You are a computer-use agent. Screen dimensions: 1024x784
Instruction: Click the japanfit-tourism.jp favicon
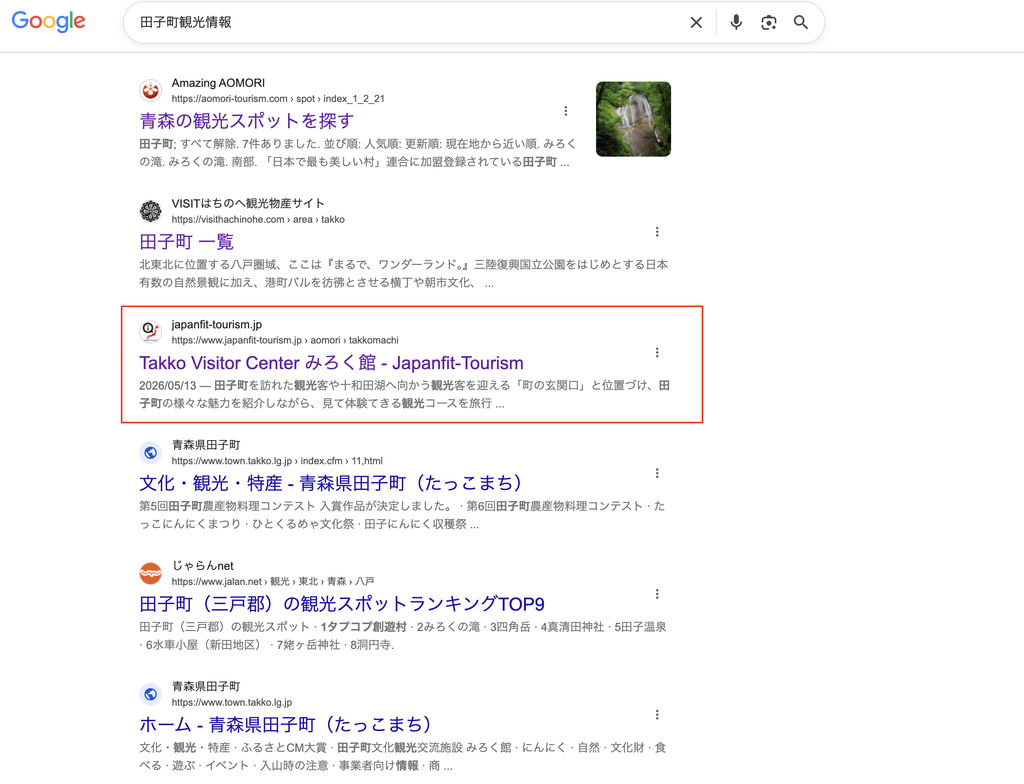151,331
